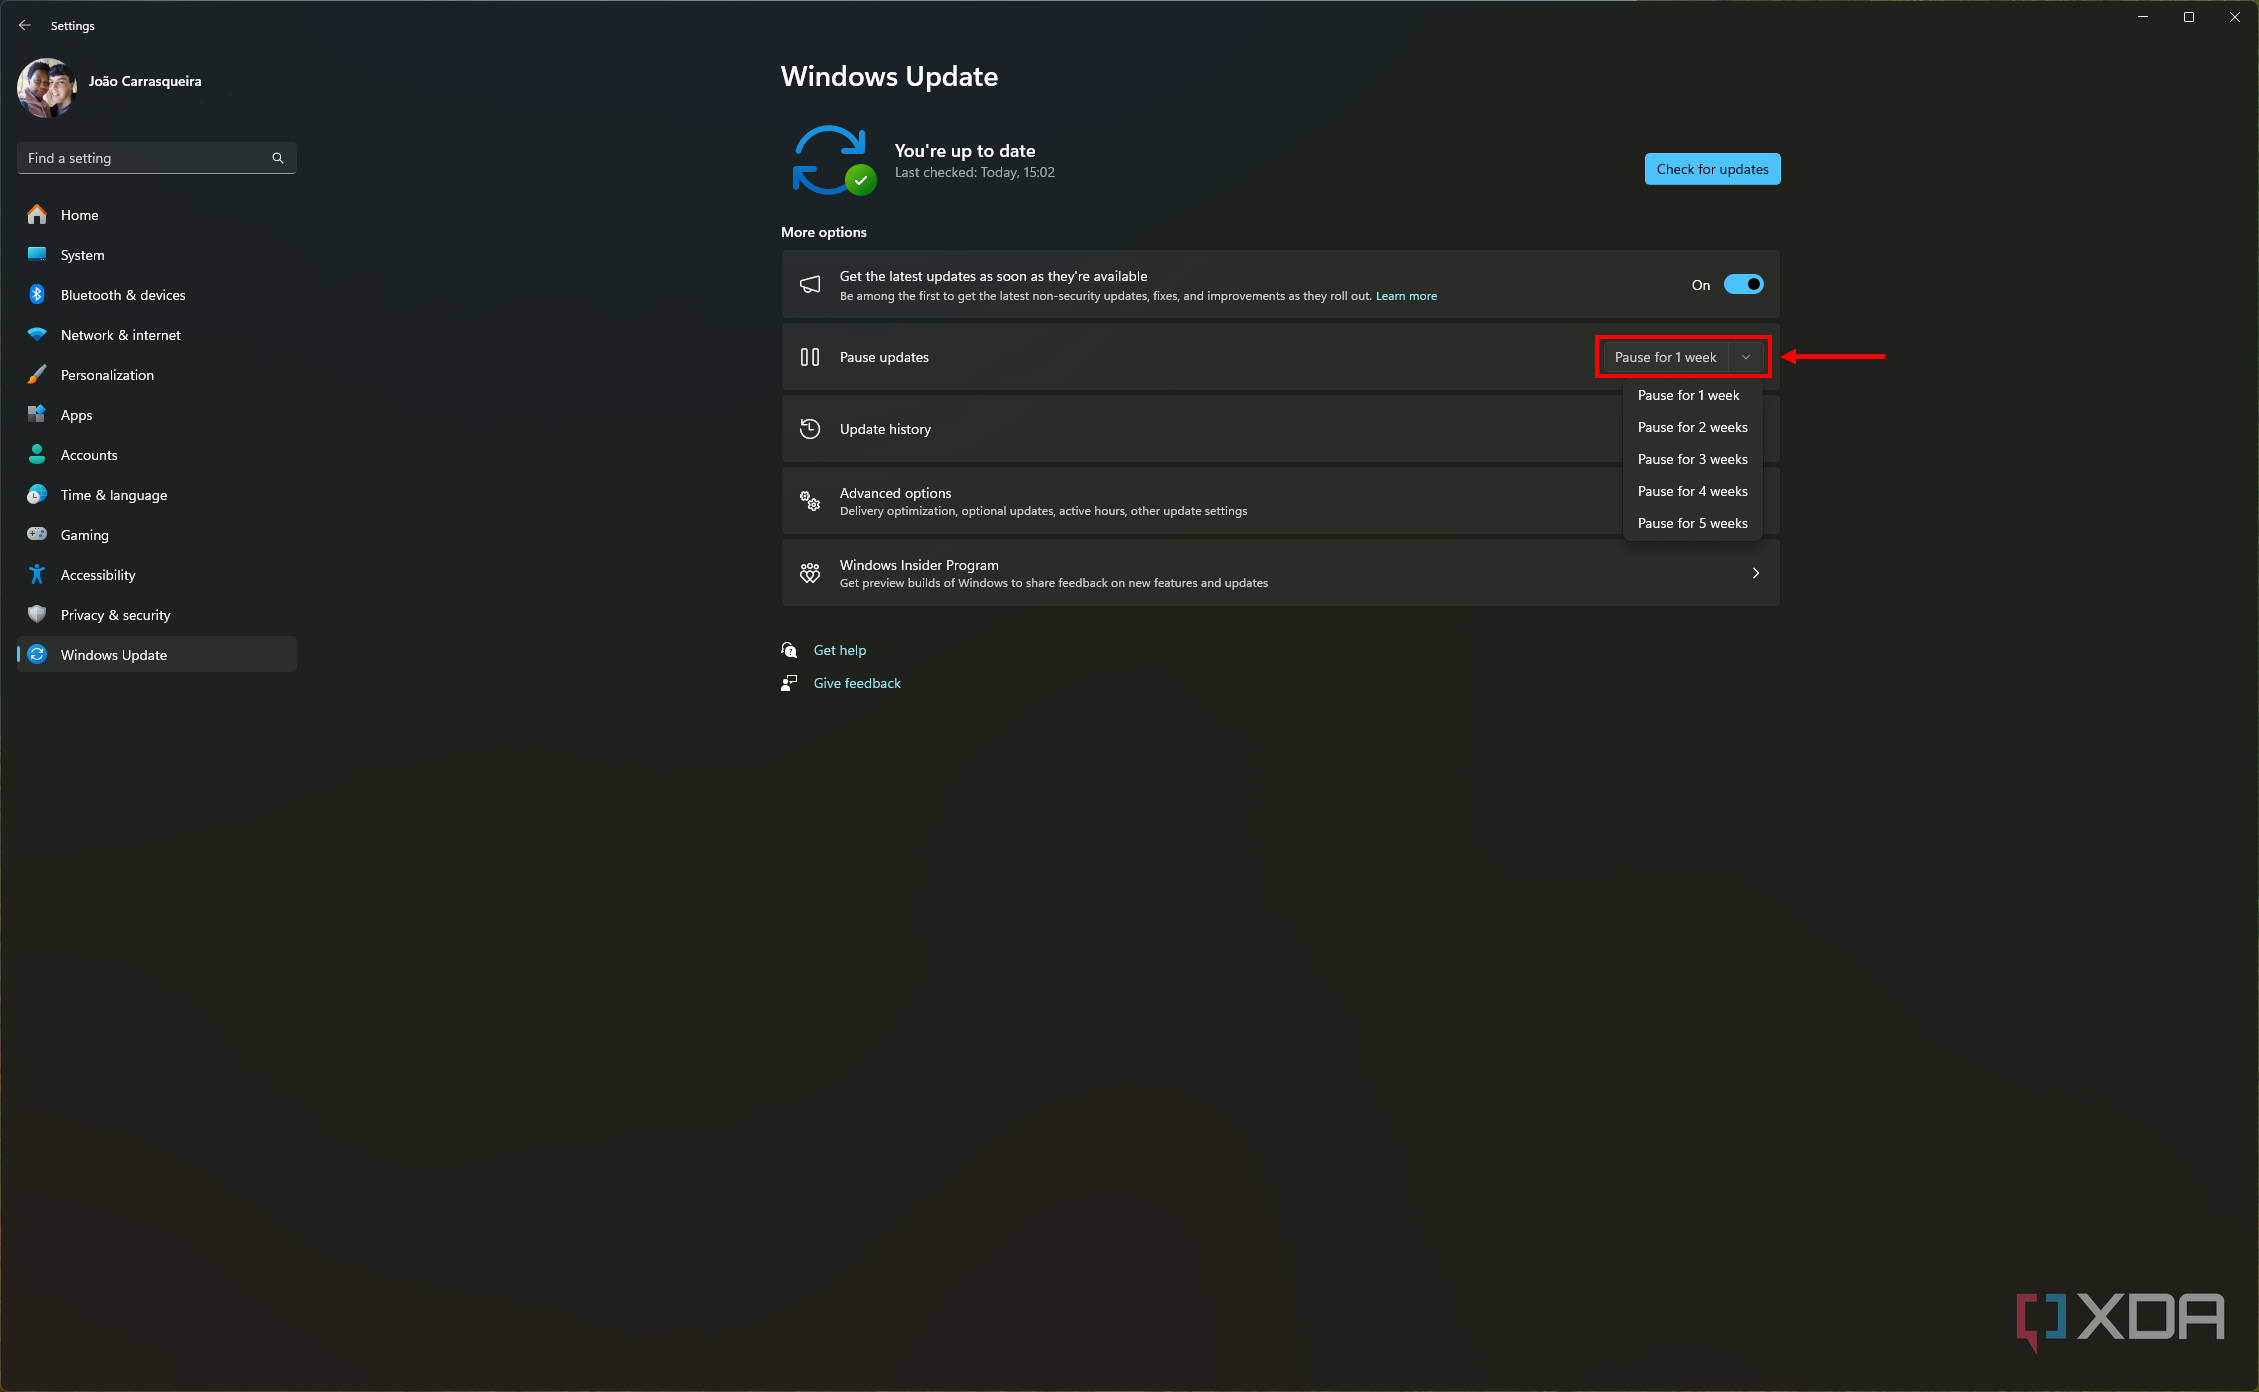
Task: Click the pause duration dropdown chevron
Action: click(x=1746, y=357)
